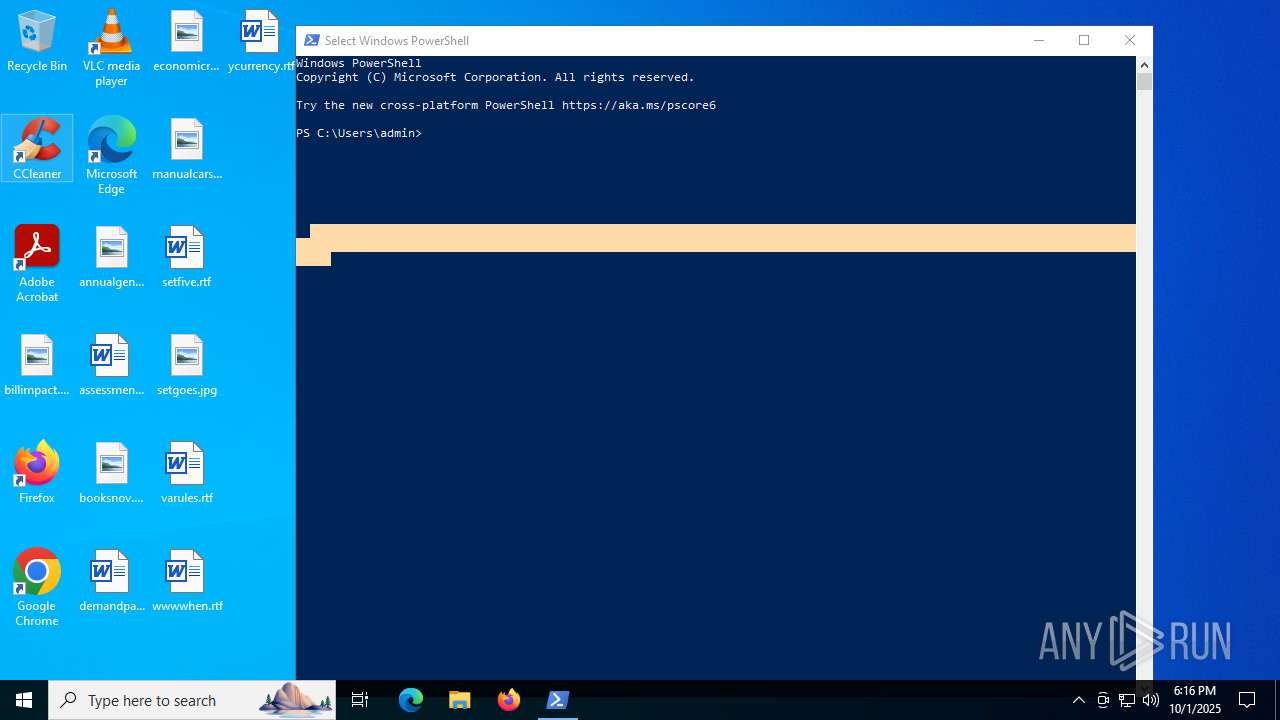Click the PowerShell title bar icon

coord(312,40)
